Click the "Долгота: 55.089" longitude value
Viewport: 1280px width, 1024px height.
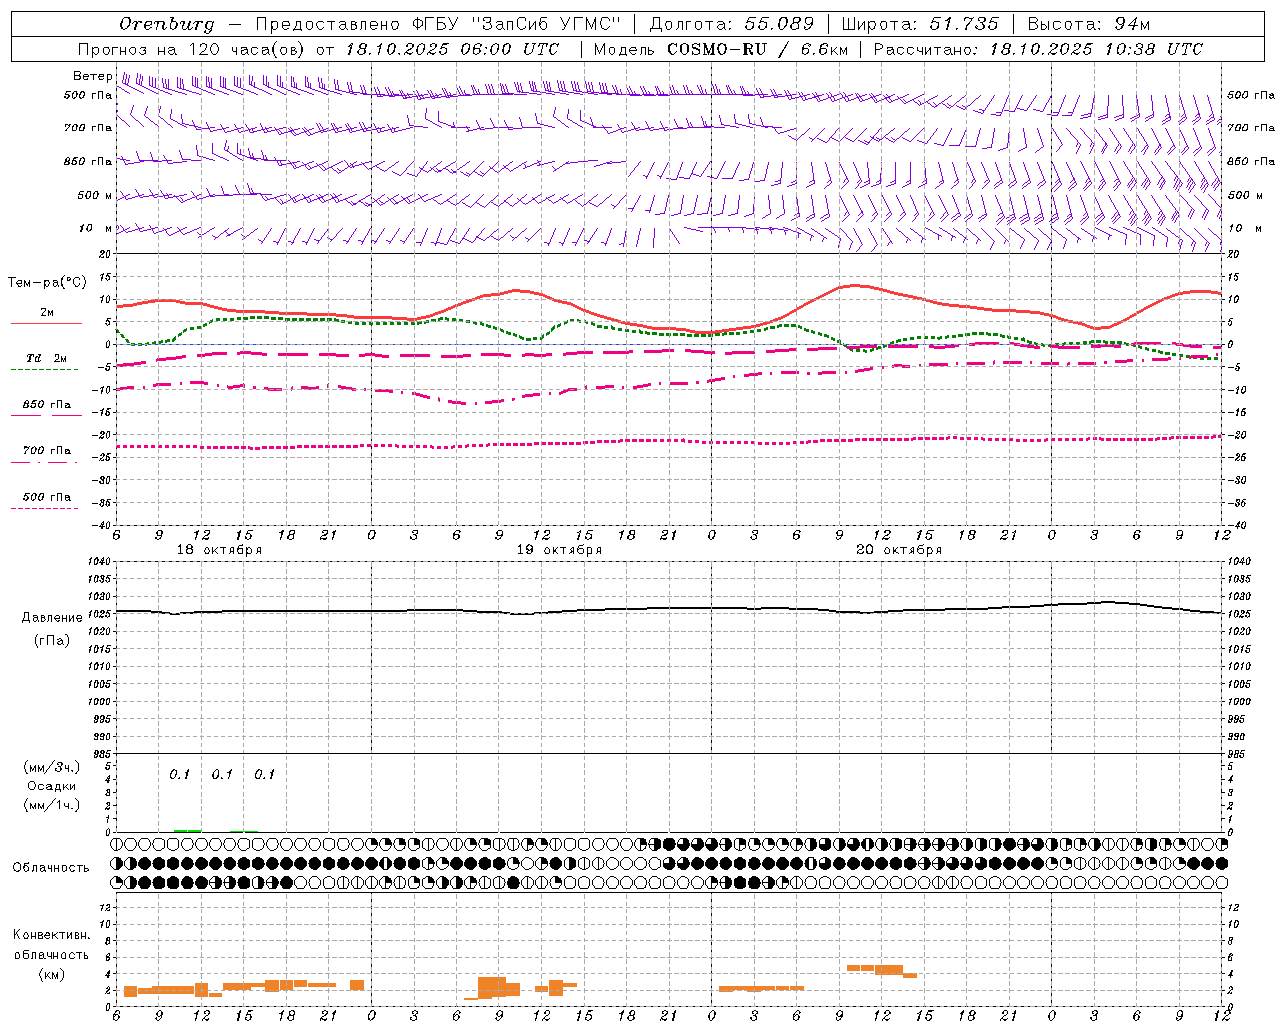click(732, 24)
